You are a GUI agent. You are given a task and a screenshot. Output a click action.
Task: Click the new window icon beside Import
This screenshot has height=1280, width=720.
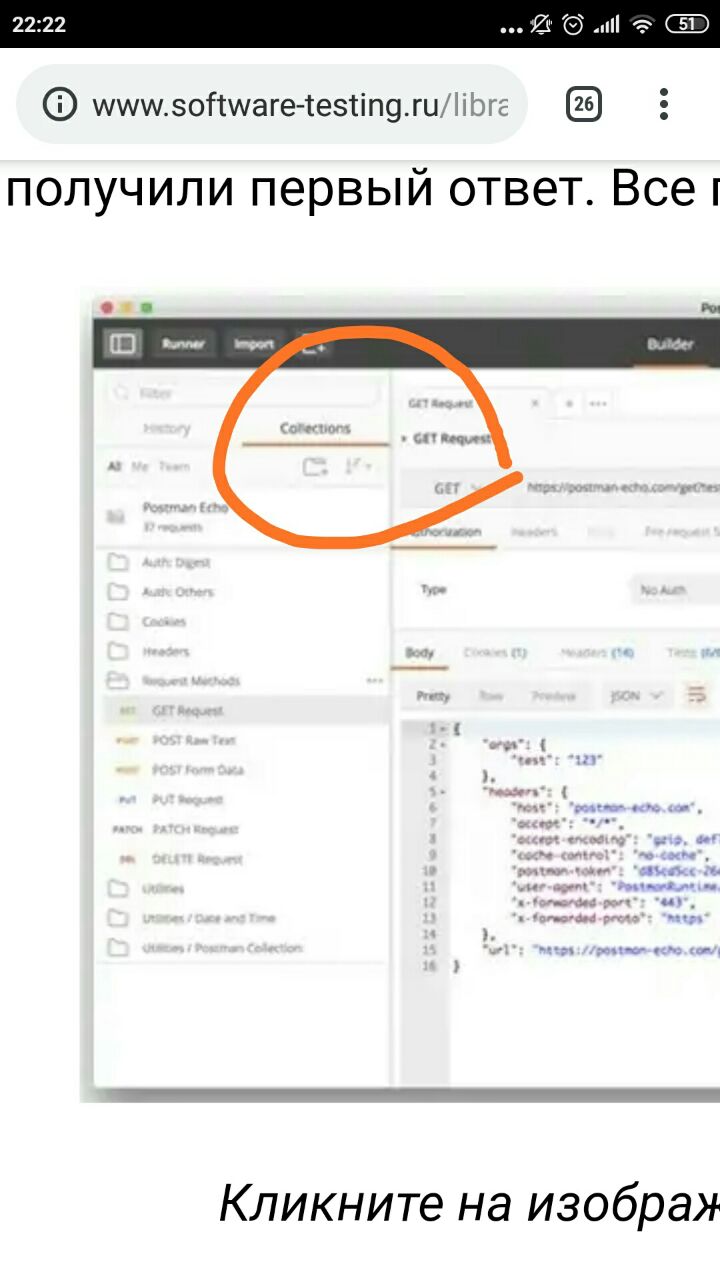[314, 345]
